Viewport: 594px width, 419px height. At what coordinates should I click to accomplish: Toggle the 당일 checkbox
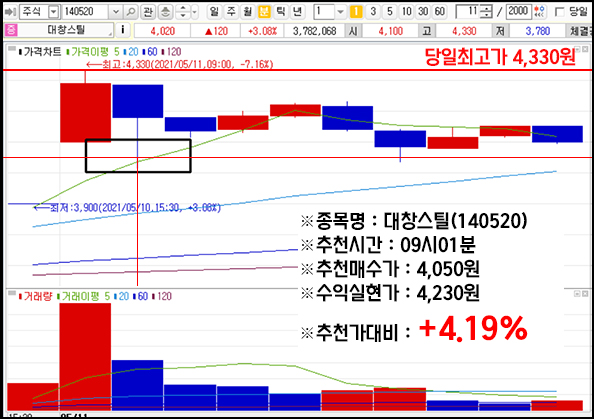[559, 12]
